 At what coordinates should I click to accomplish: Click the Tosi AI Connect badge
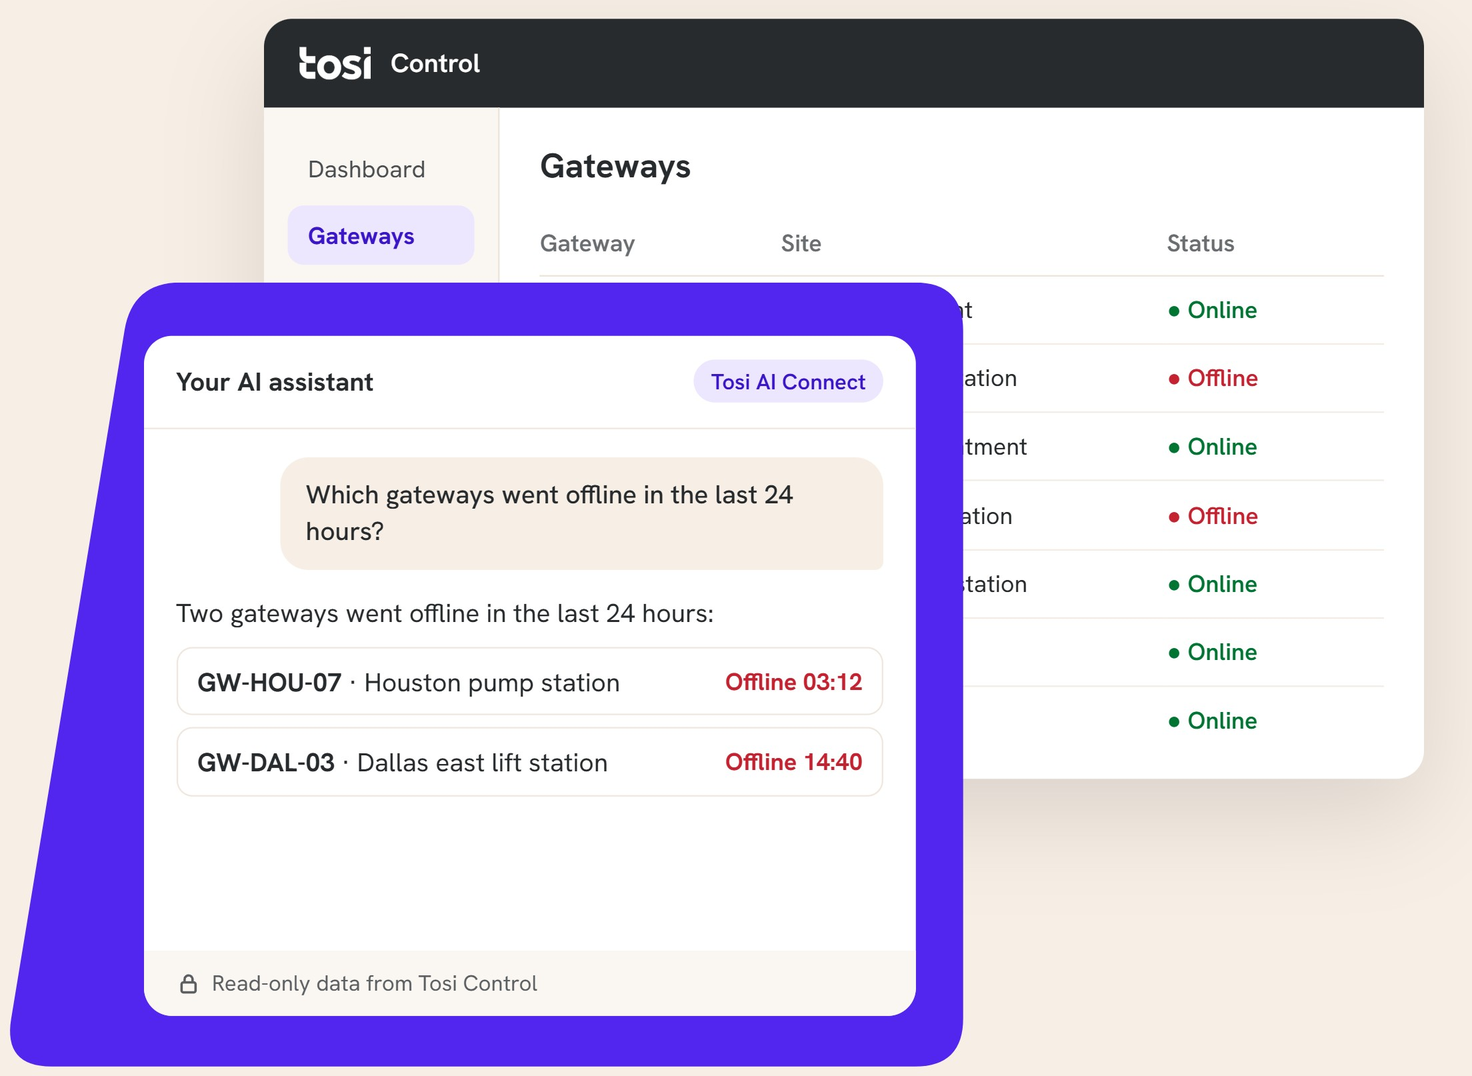788,382
